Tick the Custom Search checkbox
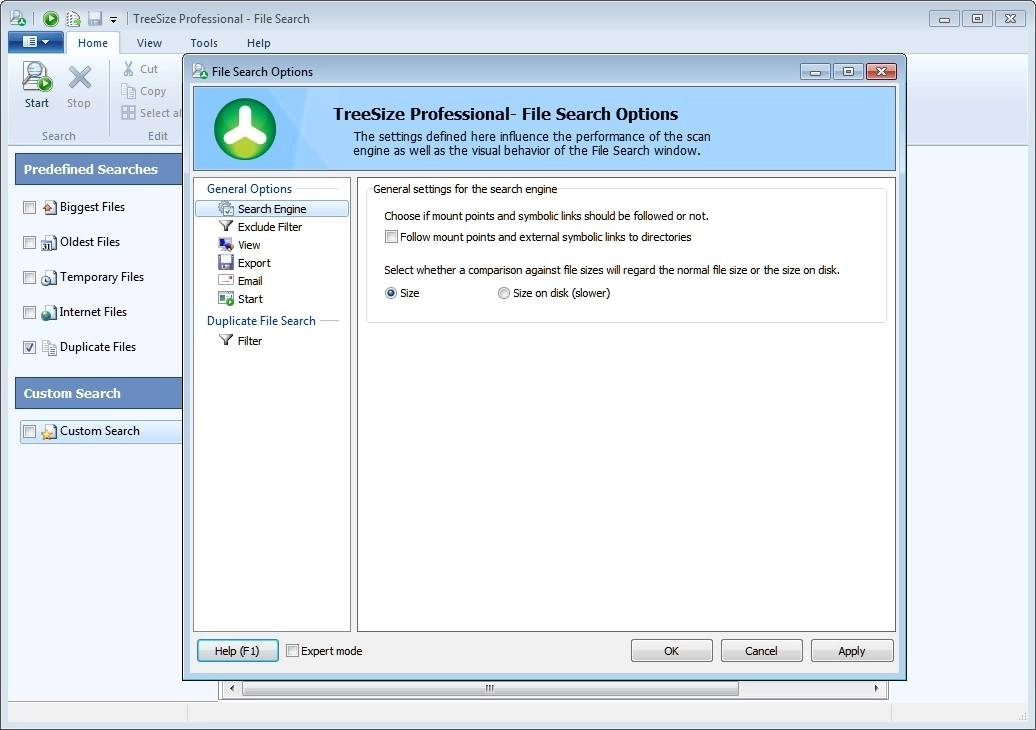Screen dimensions: 1036x730 click(29, 432)
